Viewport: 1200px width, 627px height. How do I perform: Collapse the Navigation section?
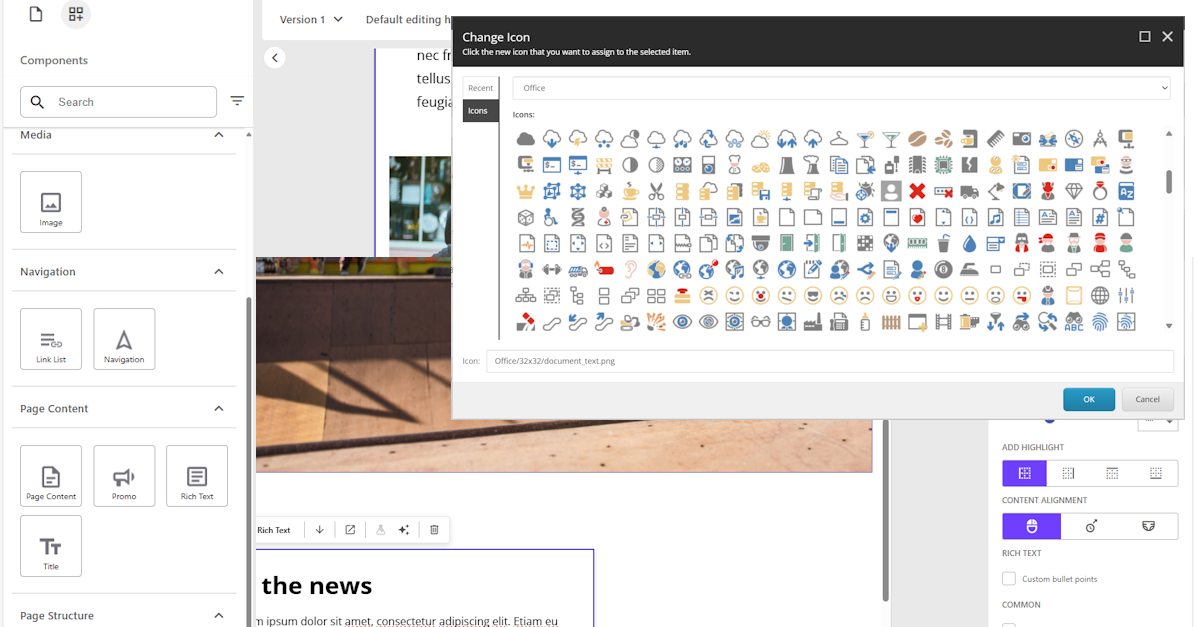(219, 271)
